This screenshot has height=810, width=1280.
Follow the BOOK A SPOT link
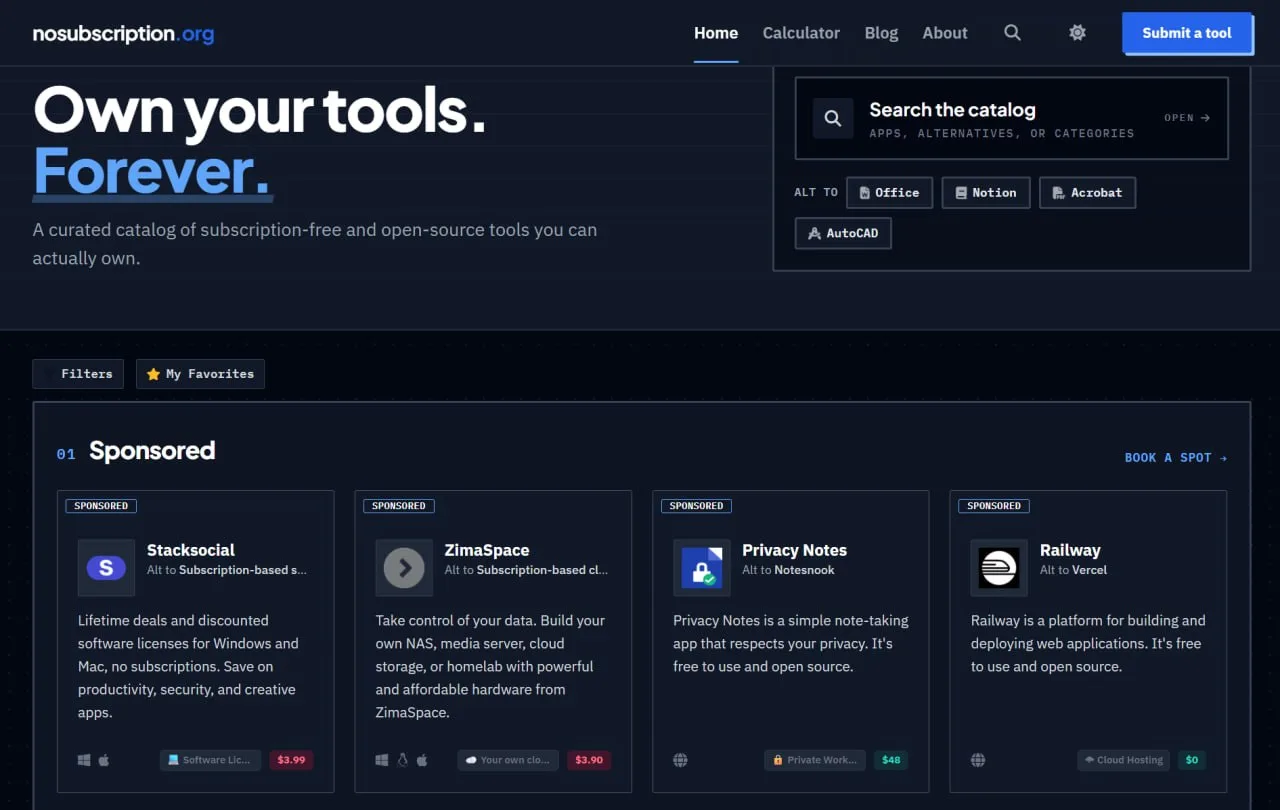click(x=1176, y=457)
